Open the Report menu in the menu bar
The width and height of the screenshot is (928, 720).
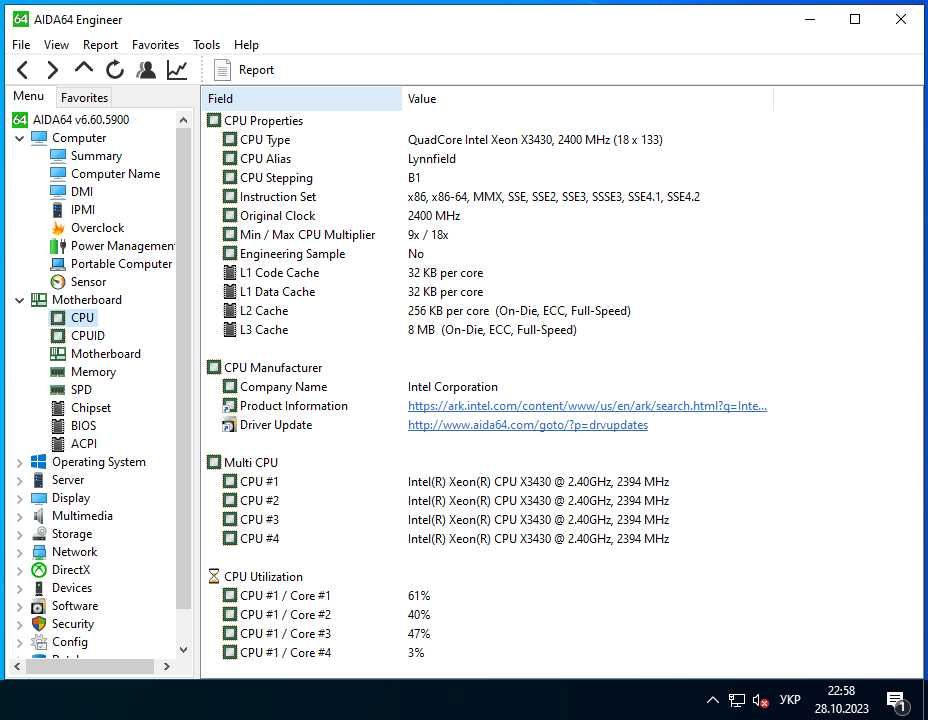[x=100, y=45]
